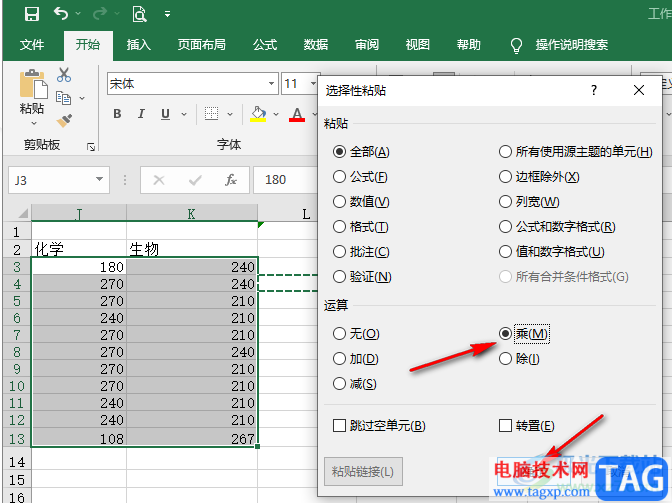This screenshot has height=503, width=672.
Task: Select the Values (数值) paste option
Action: (x=361, y=201)
